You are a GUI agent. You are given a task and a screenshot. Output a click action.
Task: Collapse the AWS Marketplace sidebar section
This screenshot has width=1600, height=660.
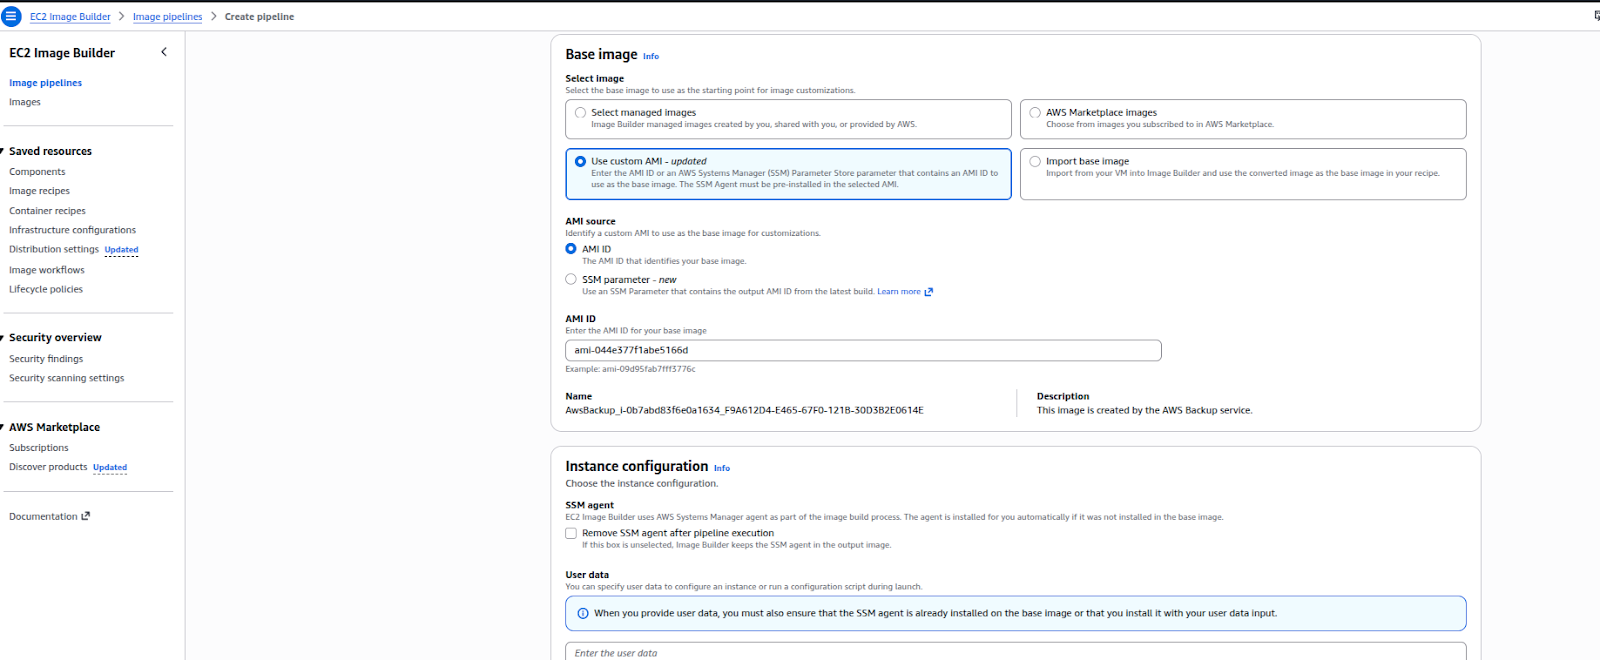[x=3, y=427]
